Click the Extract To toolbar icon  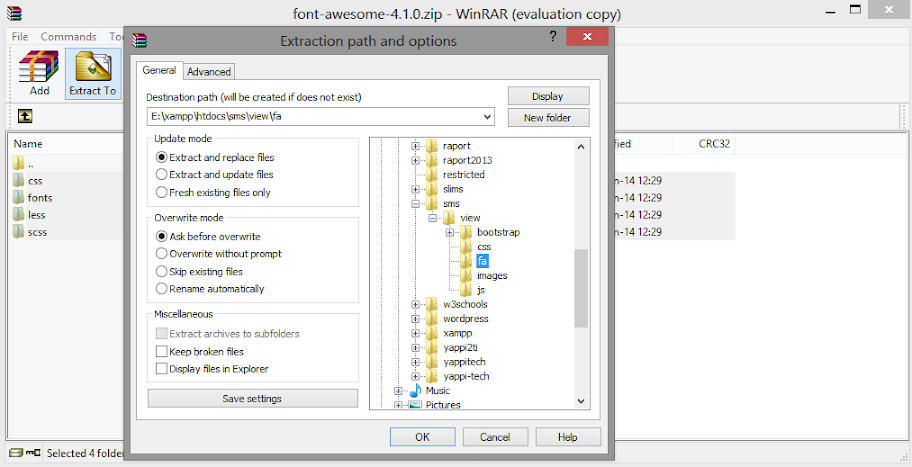[93, 66]
